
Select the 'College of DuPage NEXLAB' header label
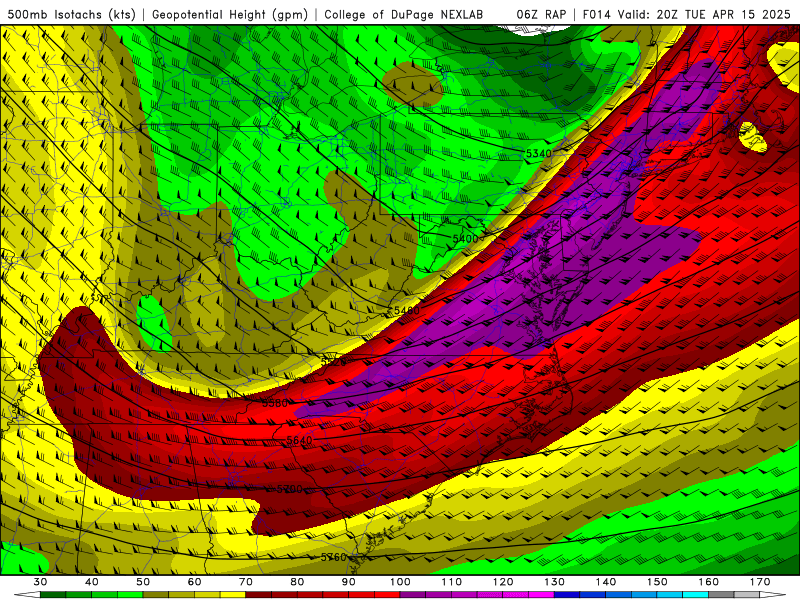pos(403,14)
